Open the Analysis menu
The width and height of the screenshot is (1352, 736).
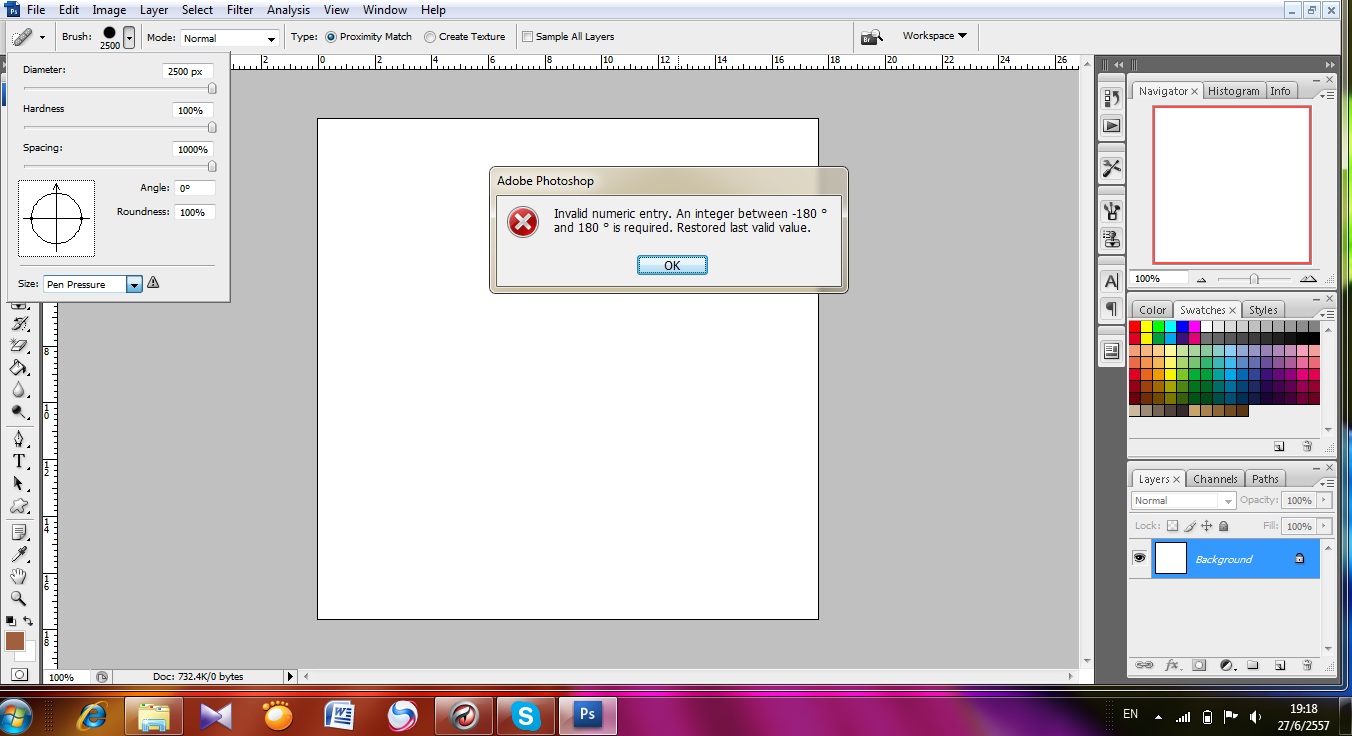[289, 10]
